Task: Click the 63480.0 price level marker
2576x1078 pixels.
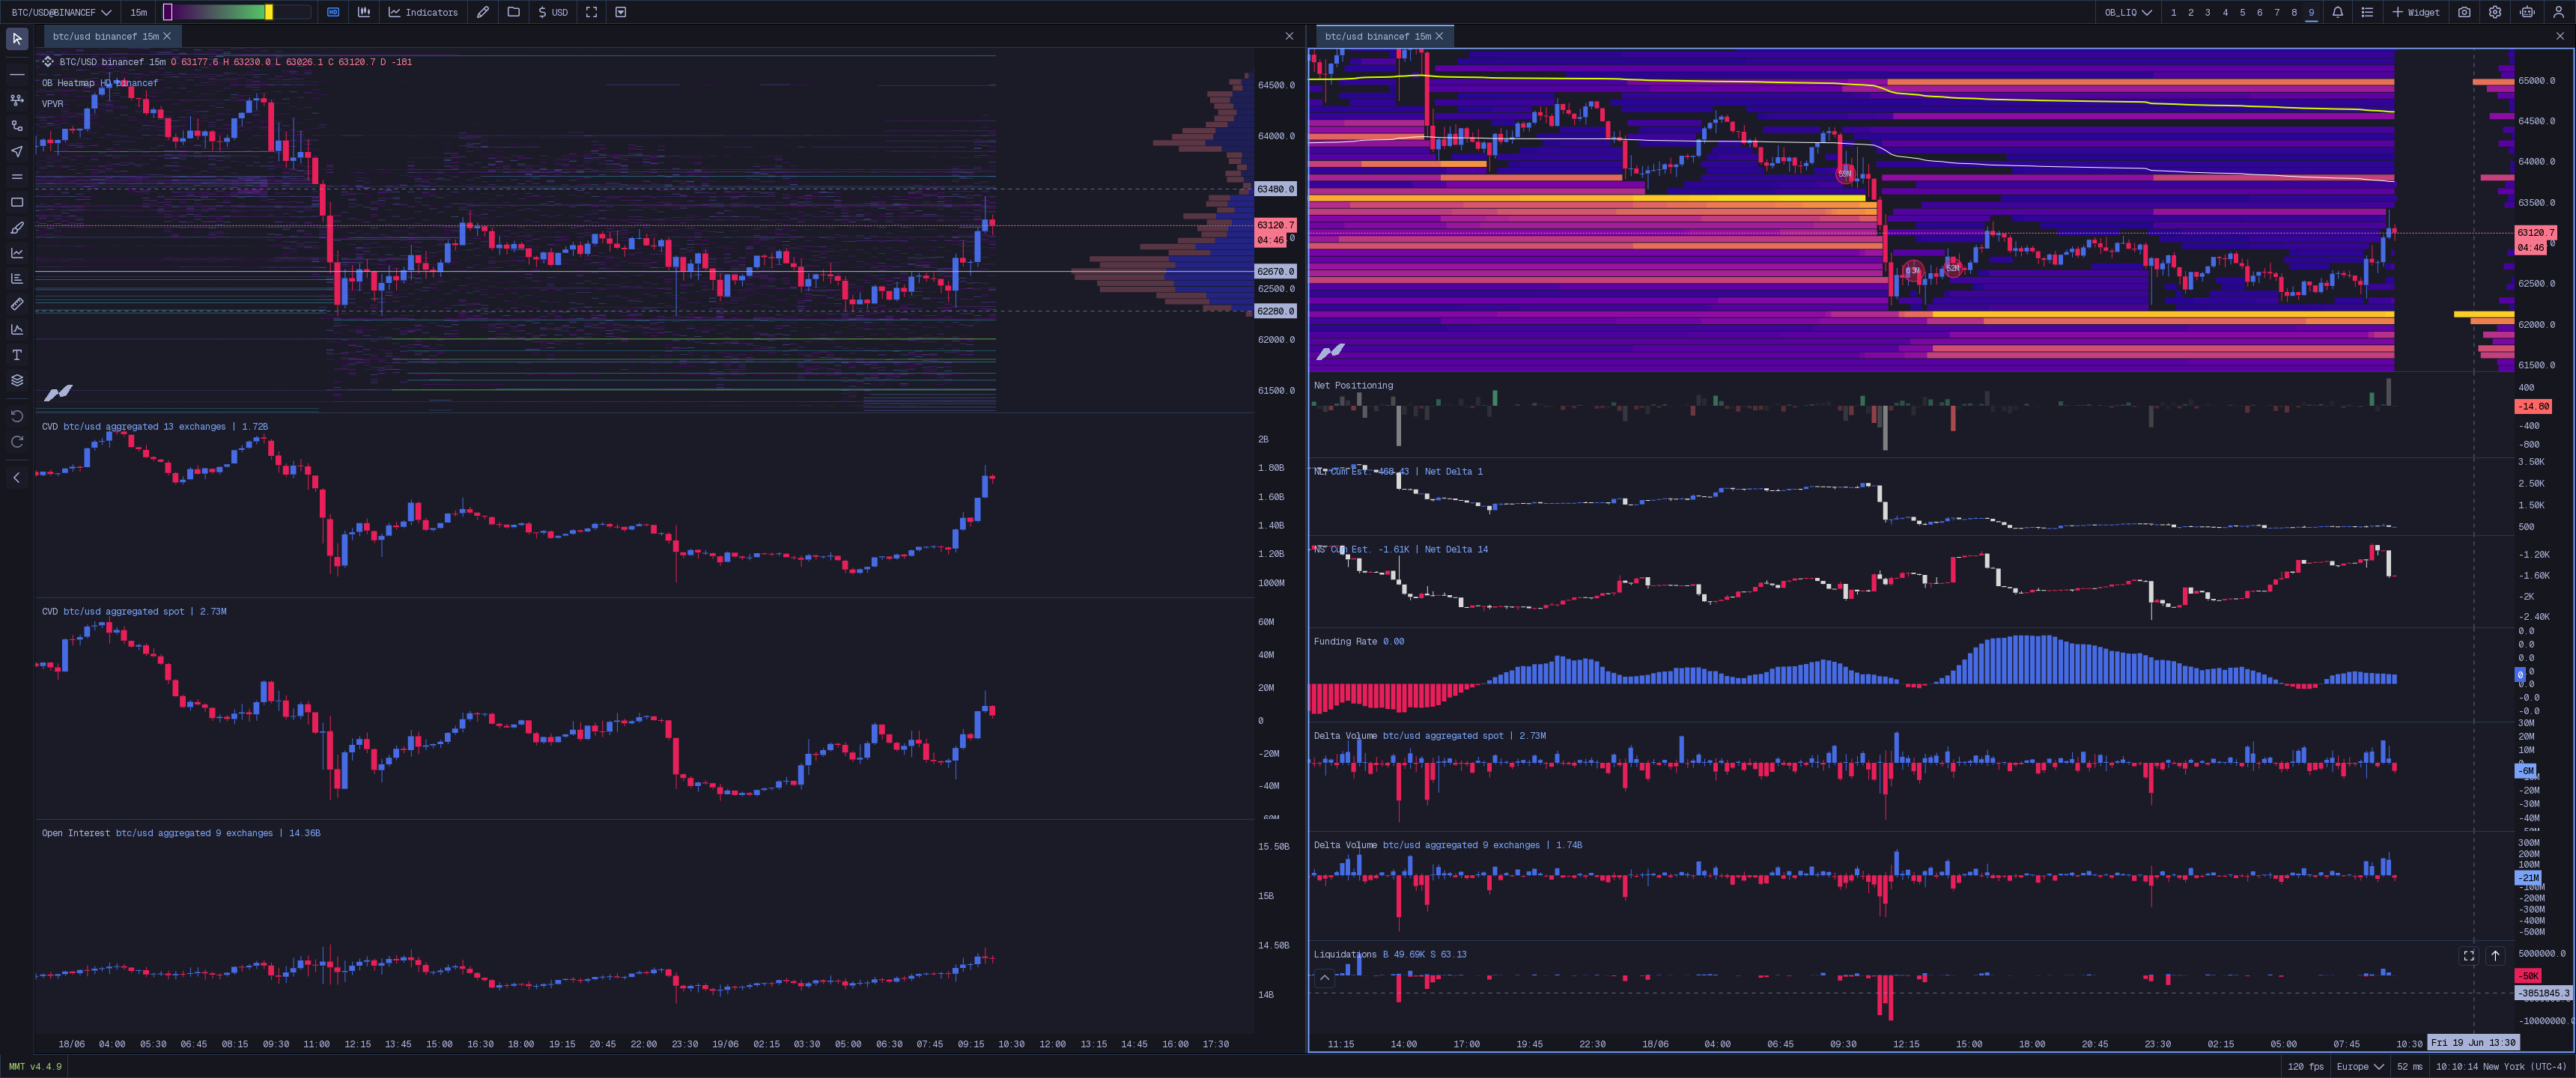Action: coord(1275,189)
